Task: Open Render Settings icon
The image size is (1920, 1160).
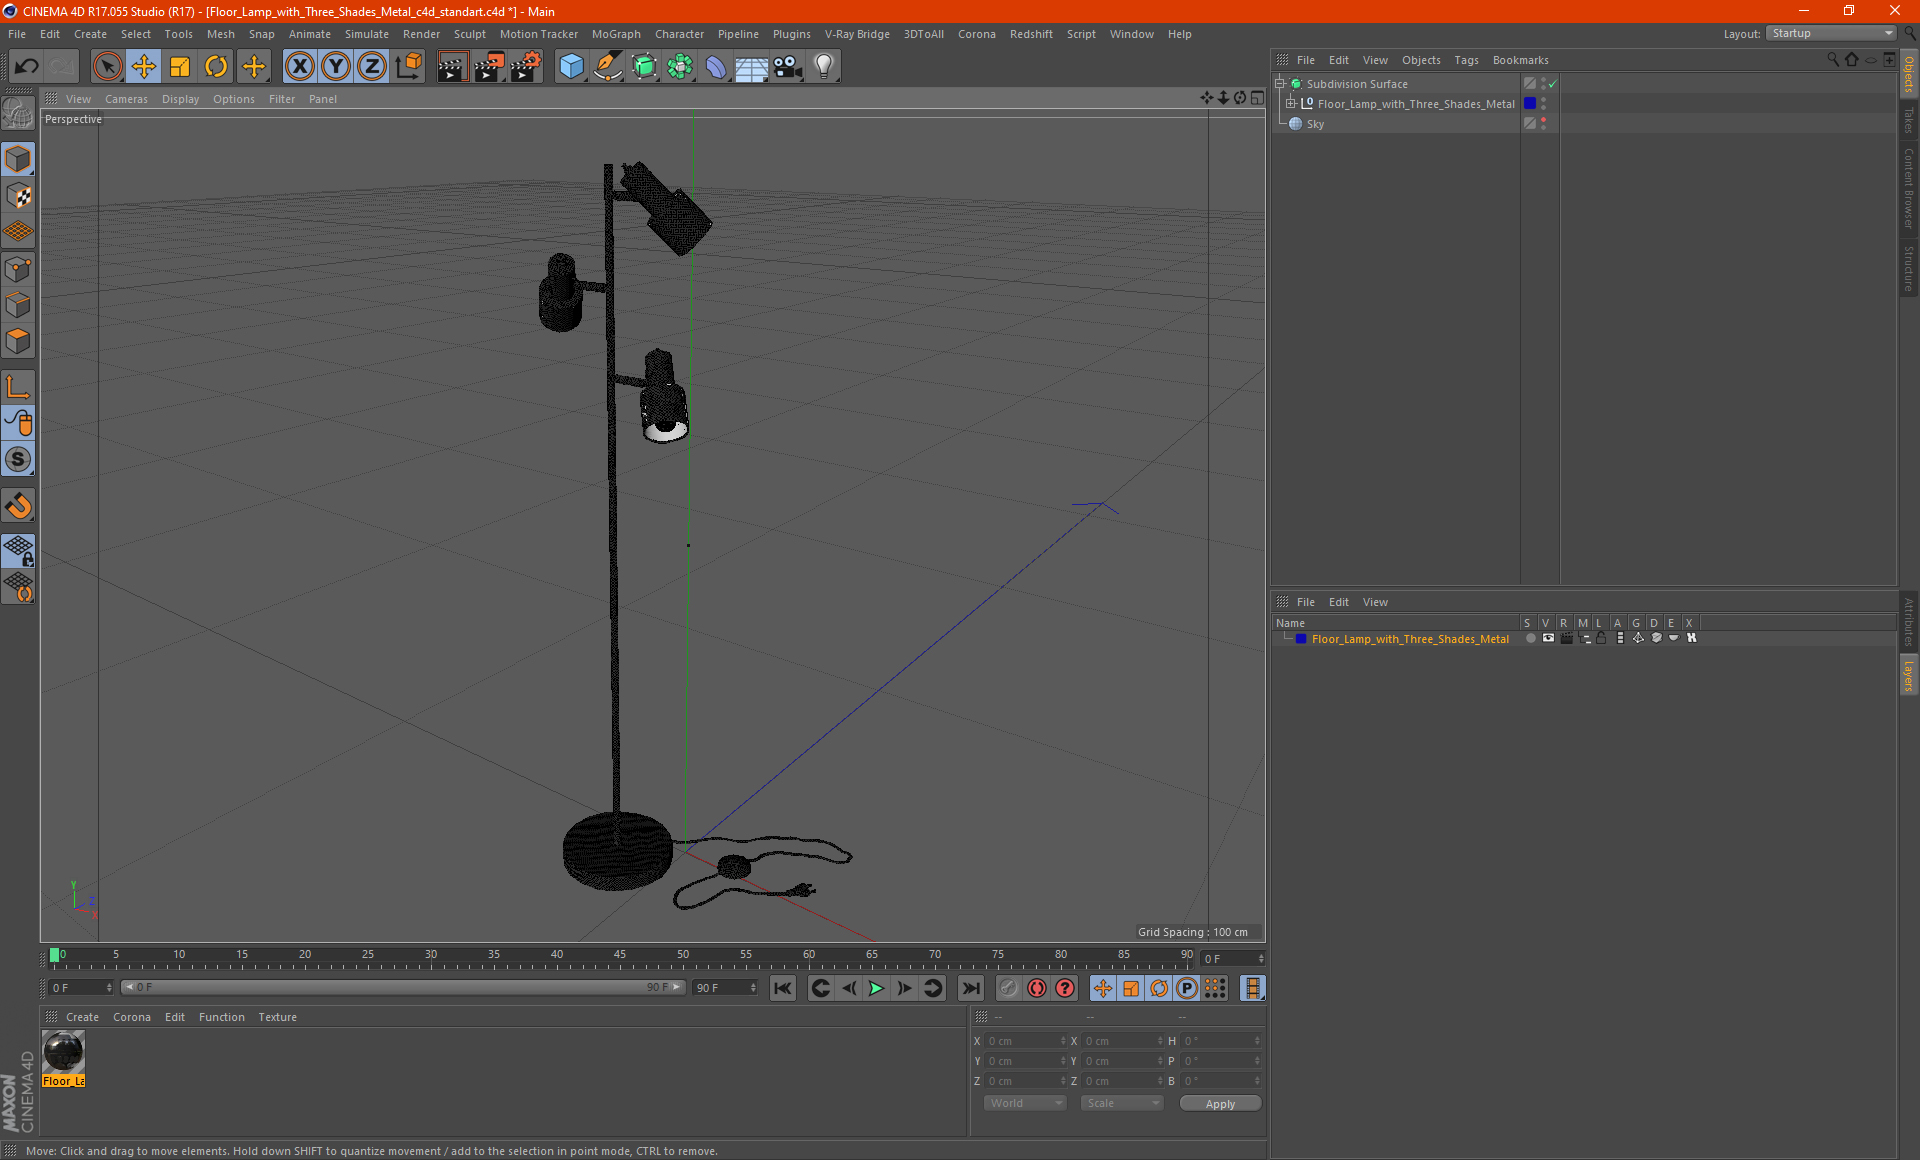Action: (x=526, y=67)
